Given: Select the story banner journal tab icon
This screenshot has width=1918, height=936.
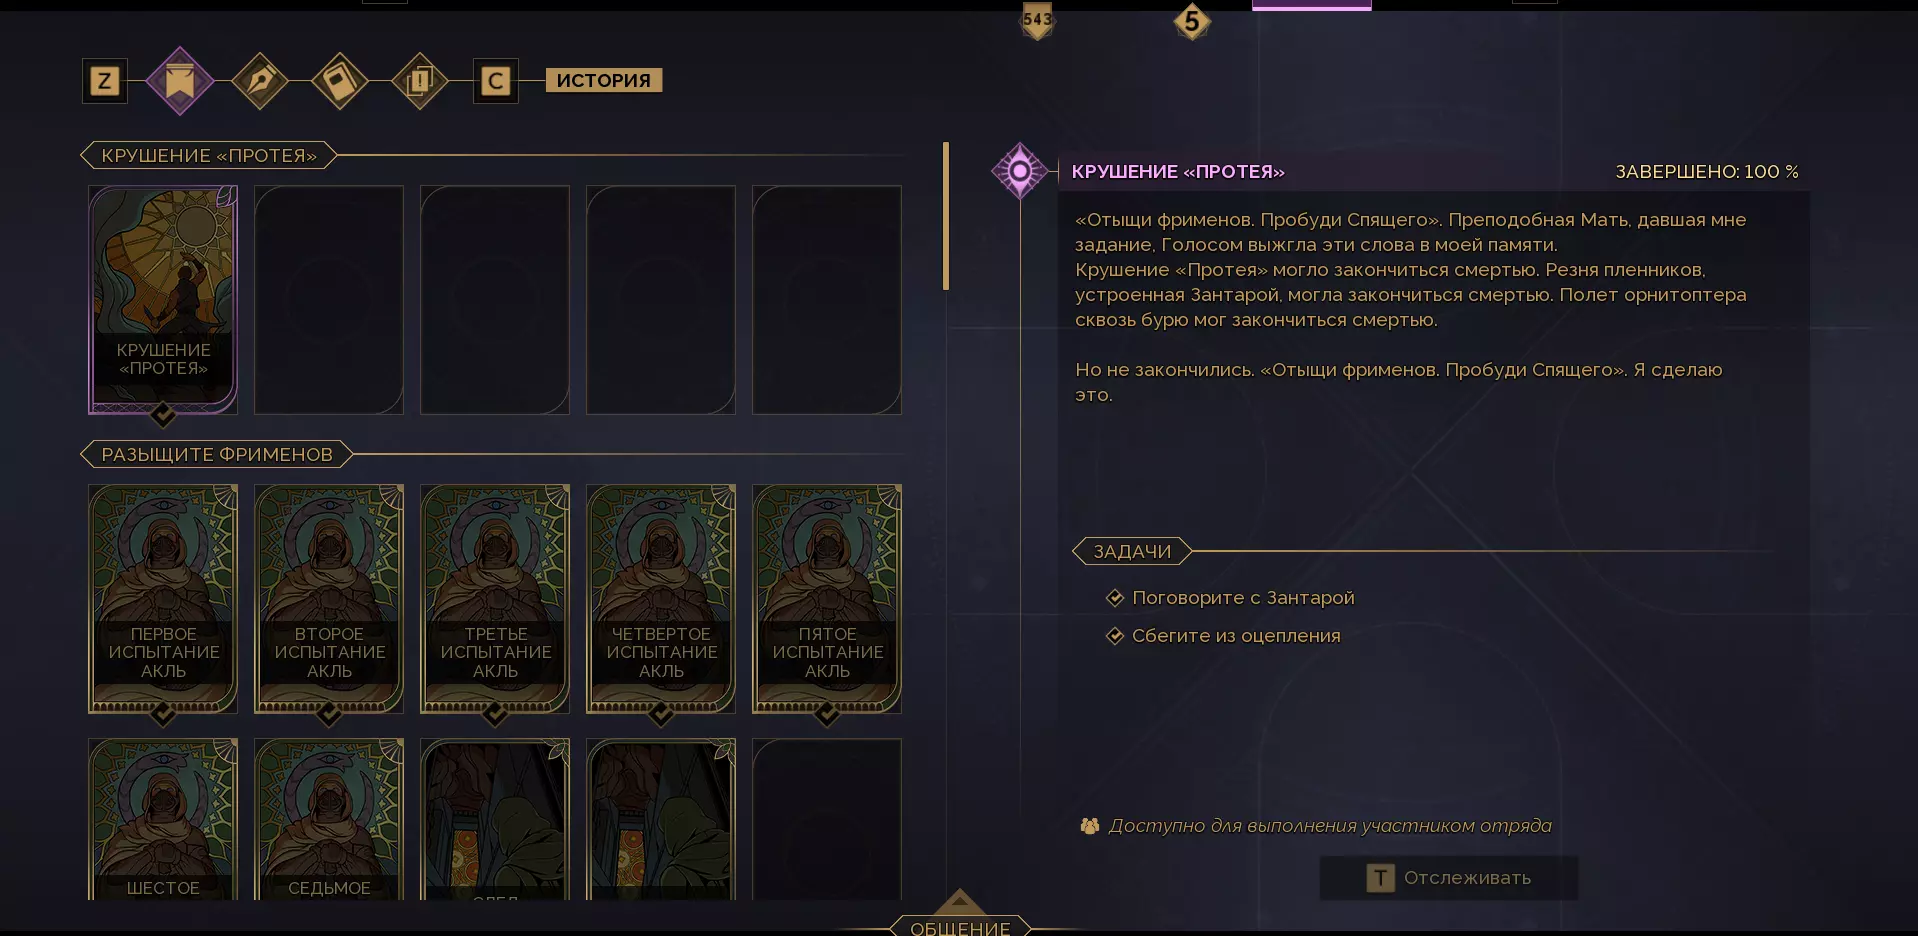Looking at the screenshot, I should (180, 81).
